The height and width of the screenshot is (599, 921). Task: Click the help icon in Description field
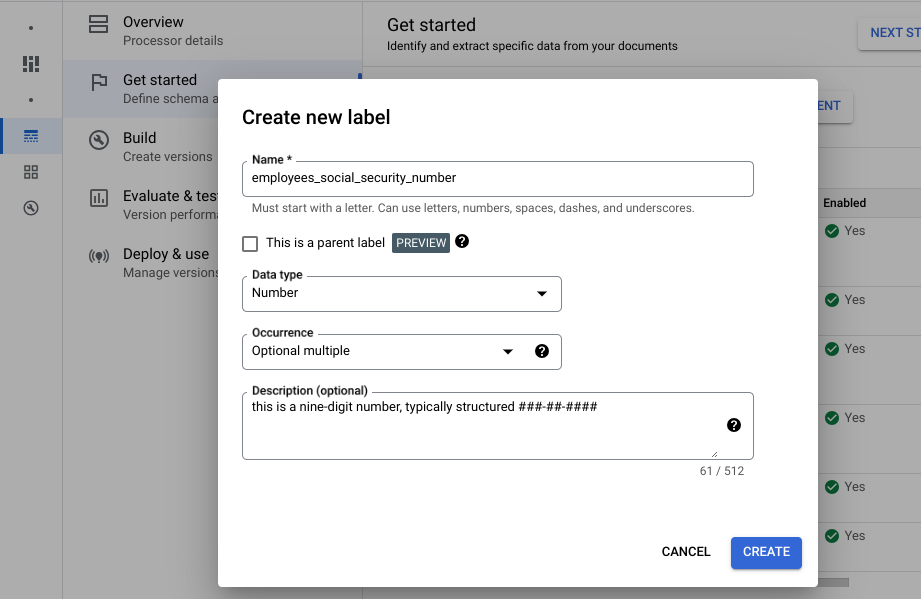(734, 425)
